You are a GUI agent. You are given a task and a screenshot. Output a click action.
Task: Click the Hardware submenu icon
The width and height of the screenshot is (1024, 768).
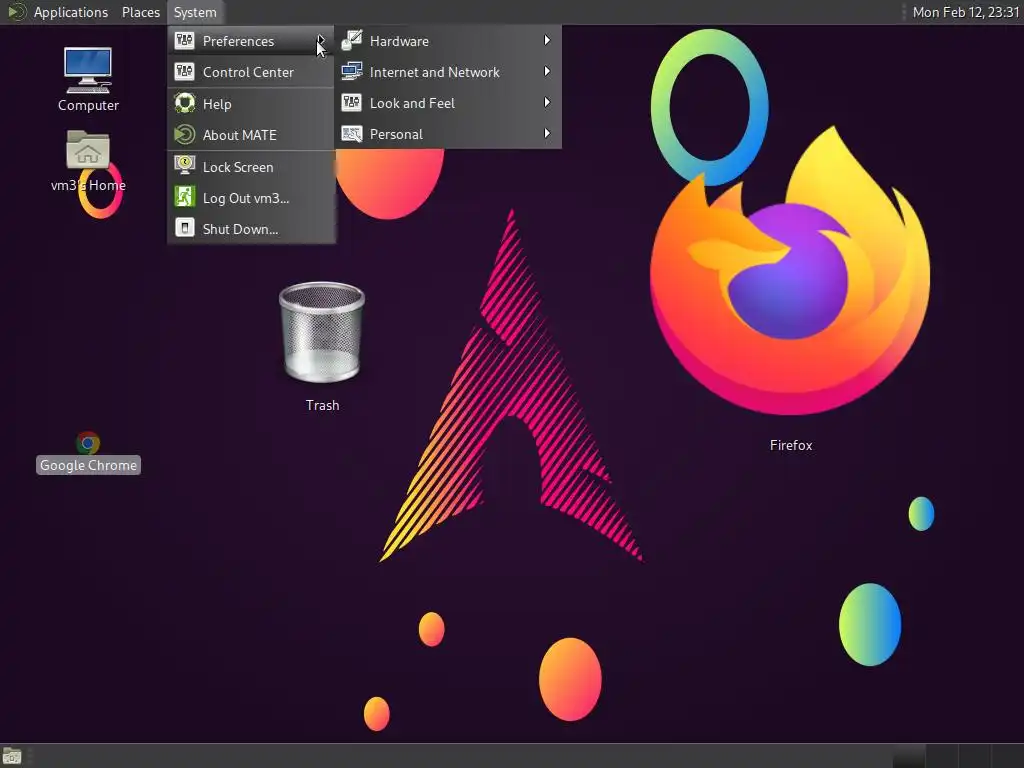(351, 40)
